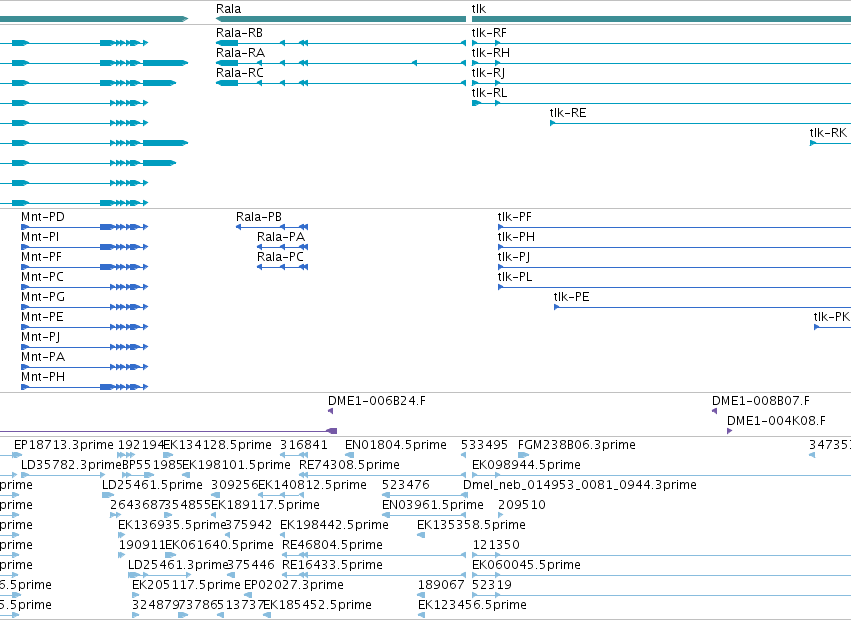Select EST FGM238B06.3prime

coord(523,455)
